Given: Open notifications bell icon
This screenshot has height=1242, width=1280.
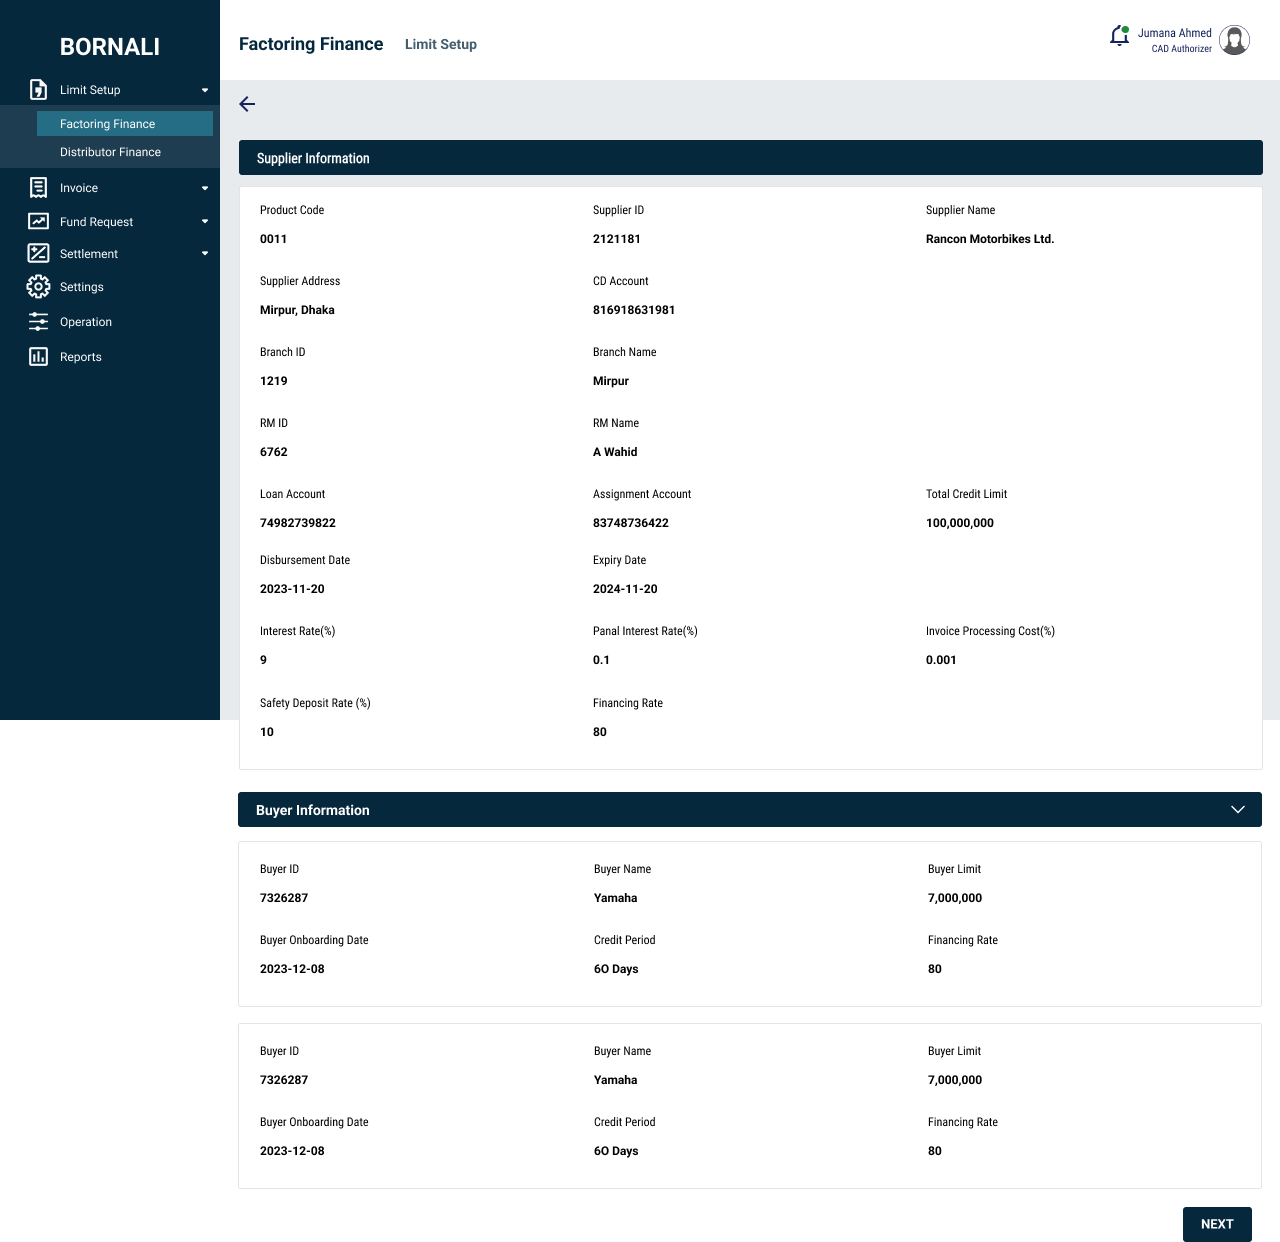Looking at the screenshot, I should tap(1120, 36).
